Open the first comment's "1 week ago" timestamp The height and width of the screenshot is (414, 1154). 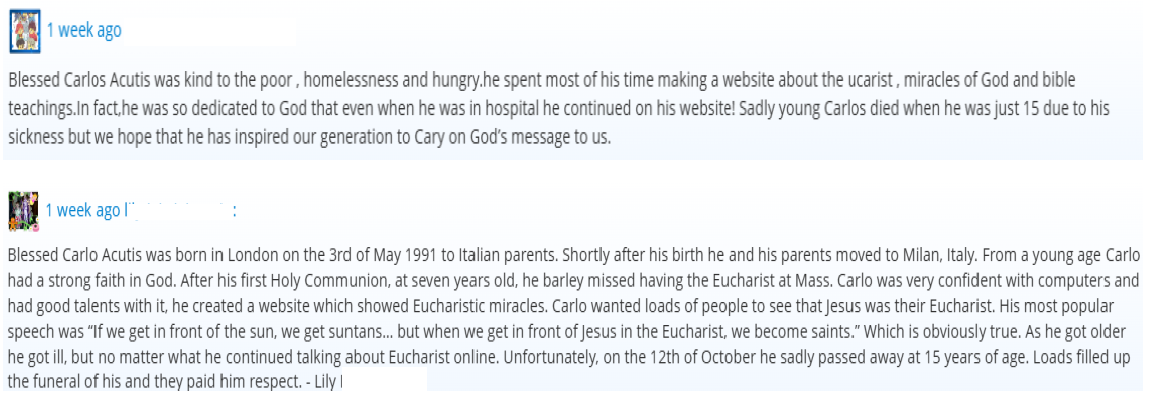84,30
